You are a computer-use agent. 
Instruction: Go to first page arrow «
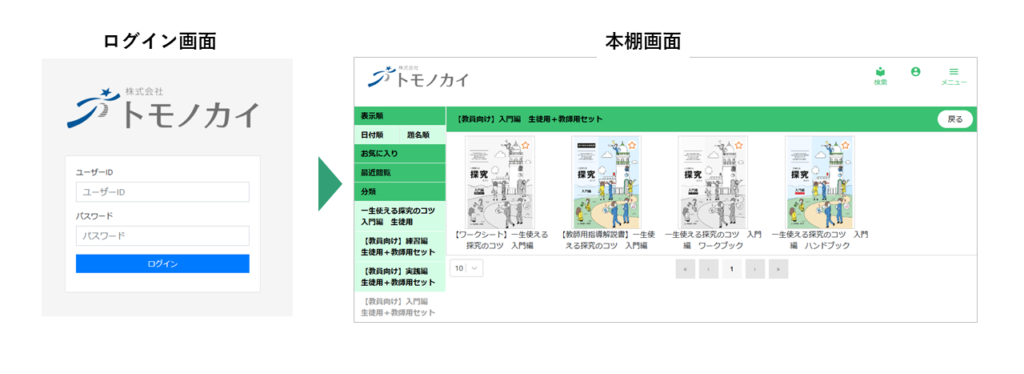click(x=685, y=269)
